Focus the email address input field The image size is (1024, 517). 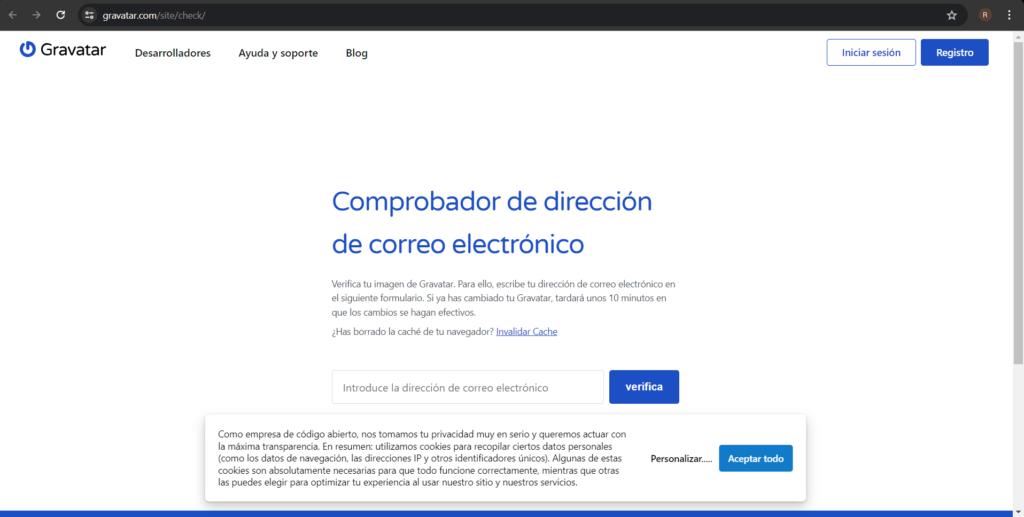[468, 387]
